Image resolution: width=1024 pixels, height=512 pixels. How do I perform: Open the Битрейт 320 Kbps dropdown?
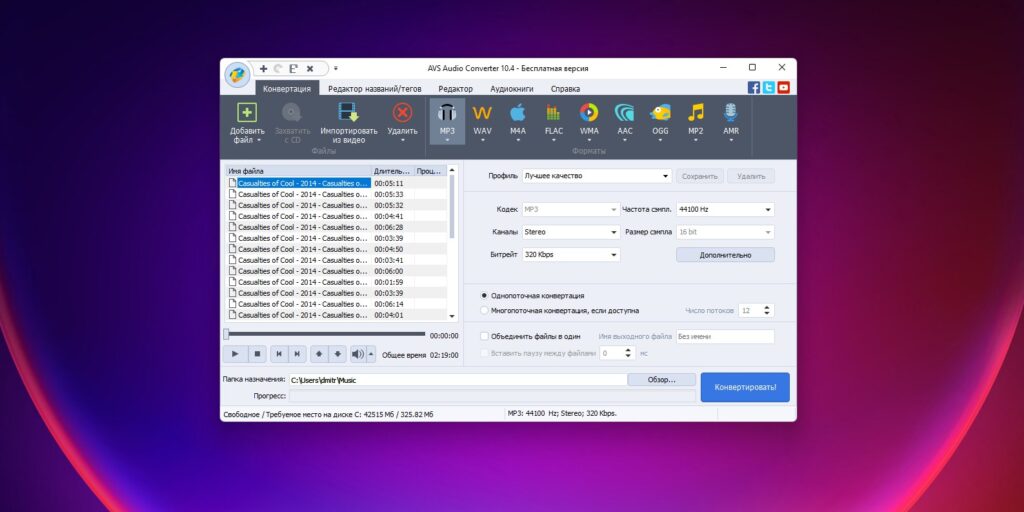point(571,255)
